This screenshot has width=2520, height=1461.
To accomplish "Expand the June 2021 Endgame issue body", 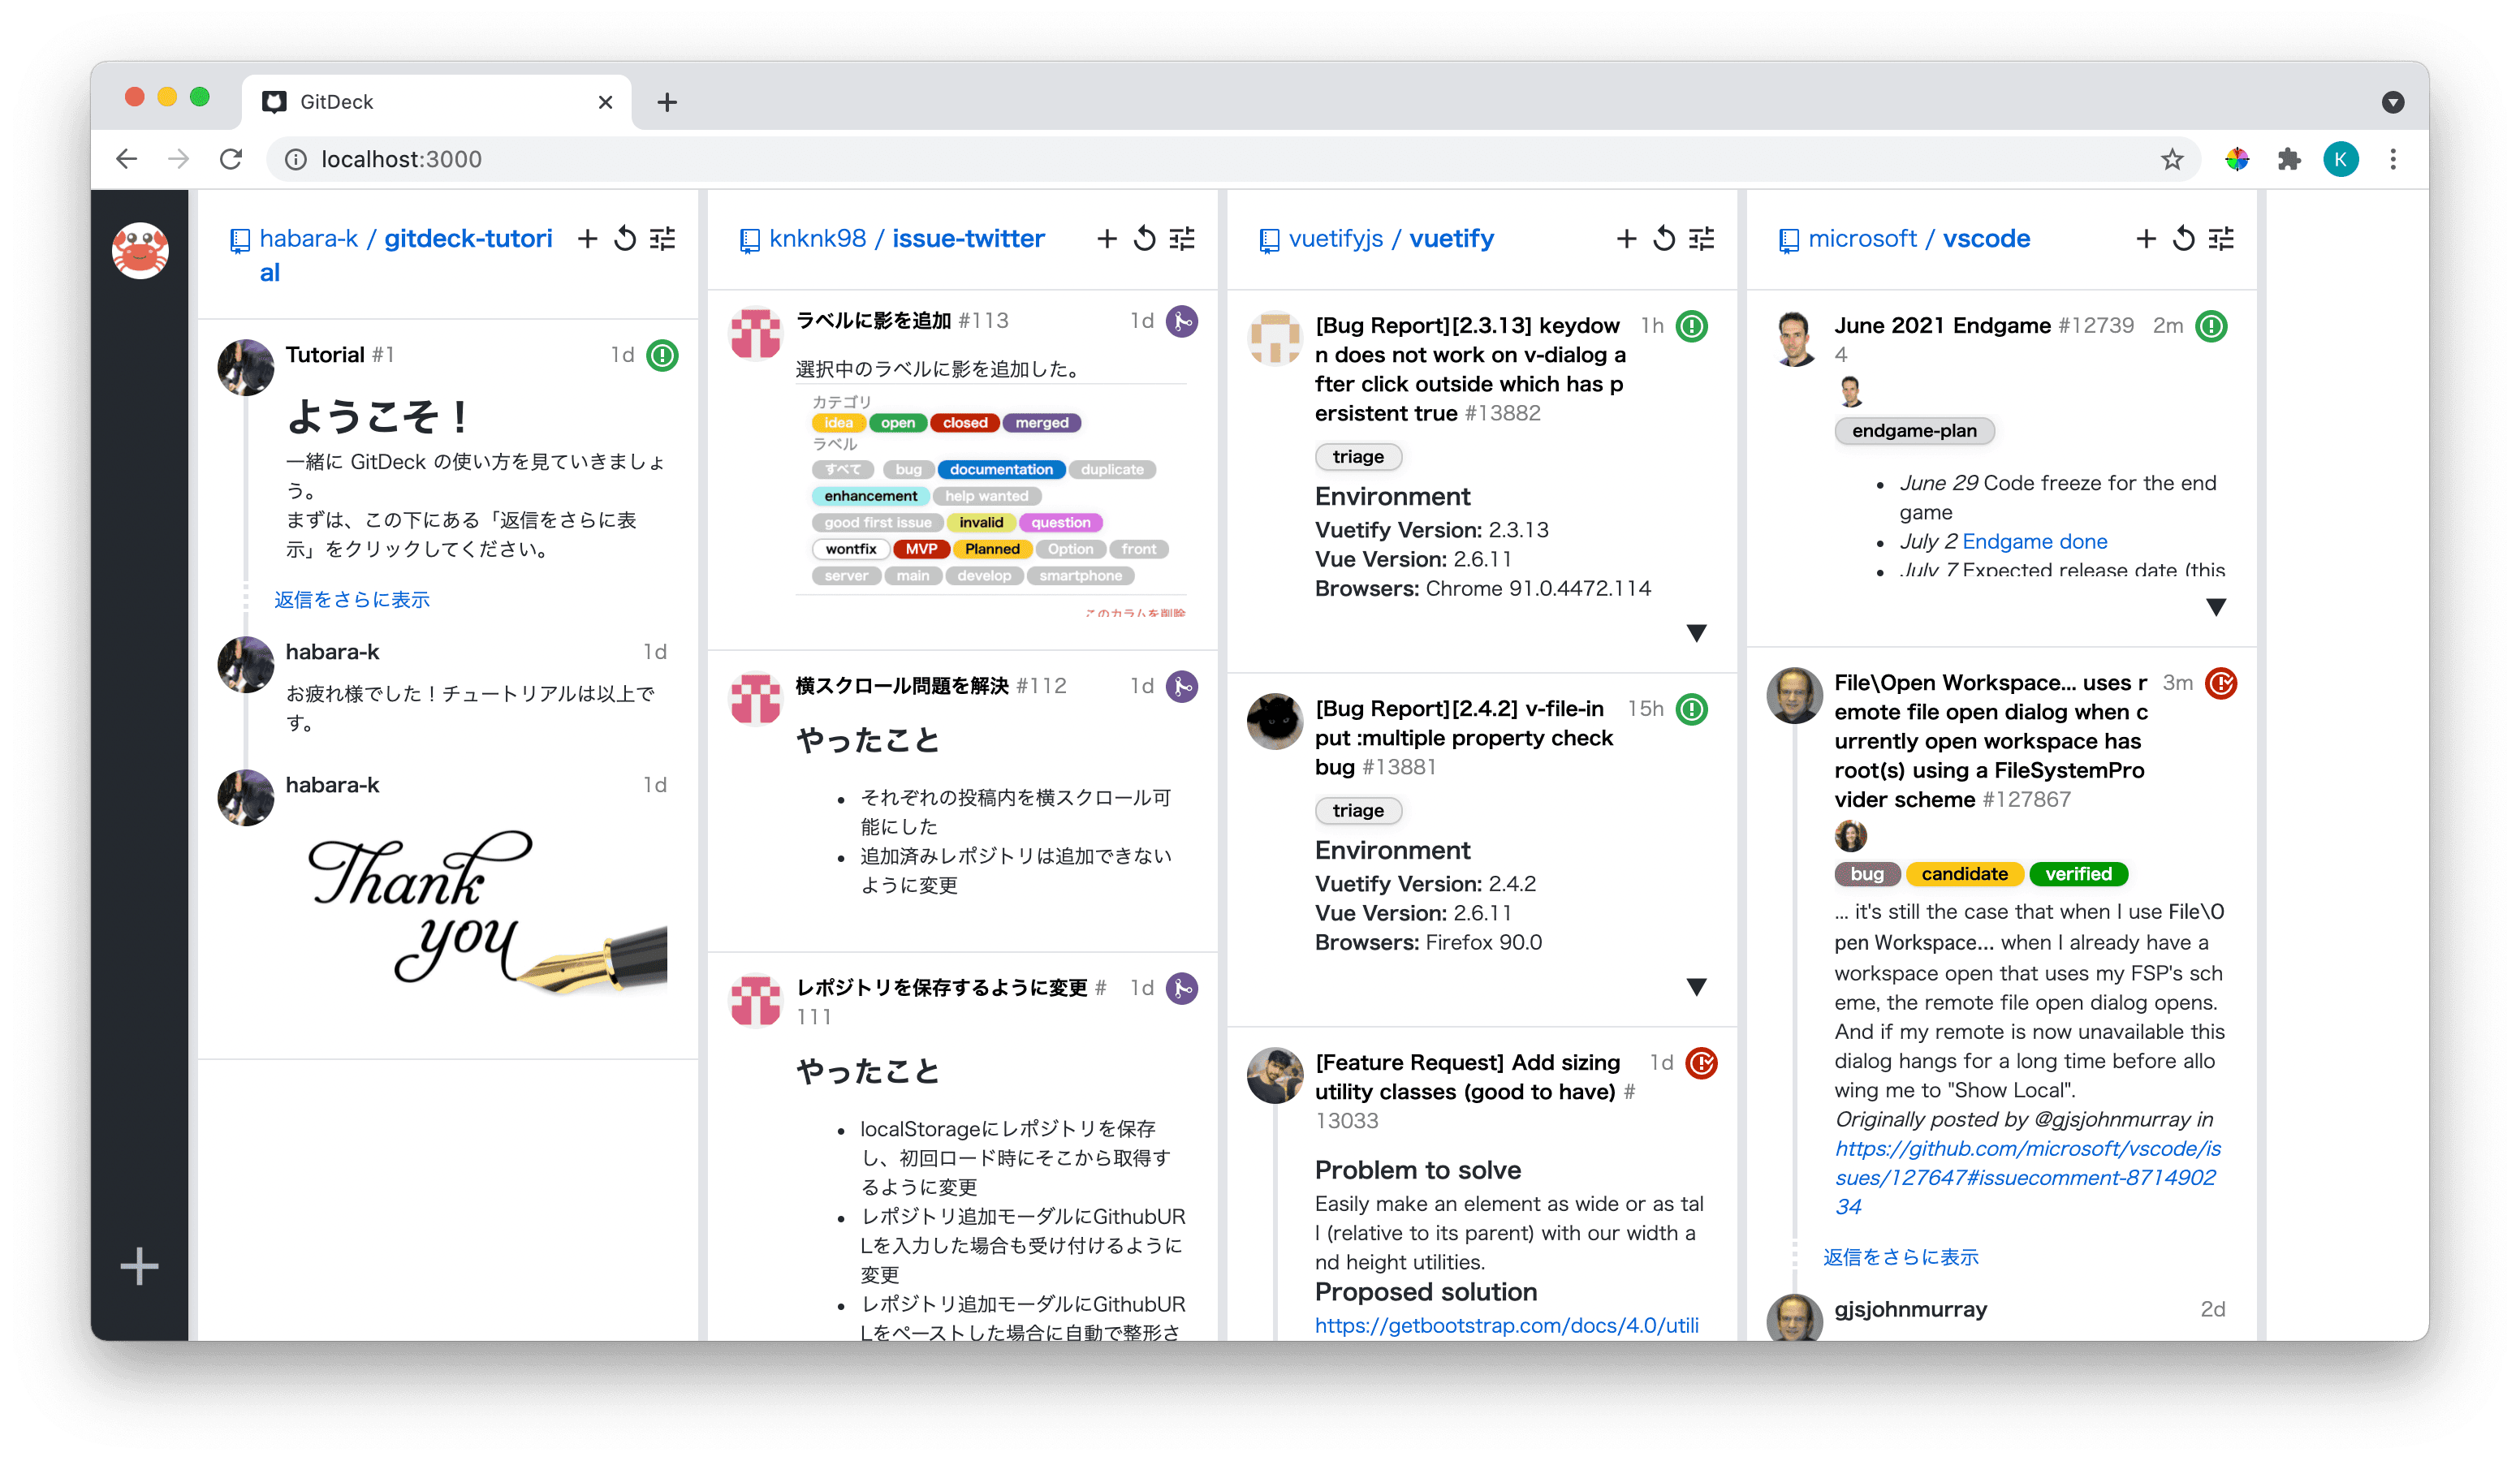I will click(2216, 607).
